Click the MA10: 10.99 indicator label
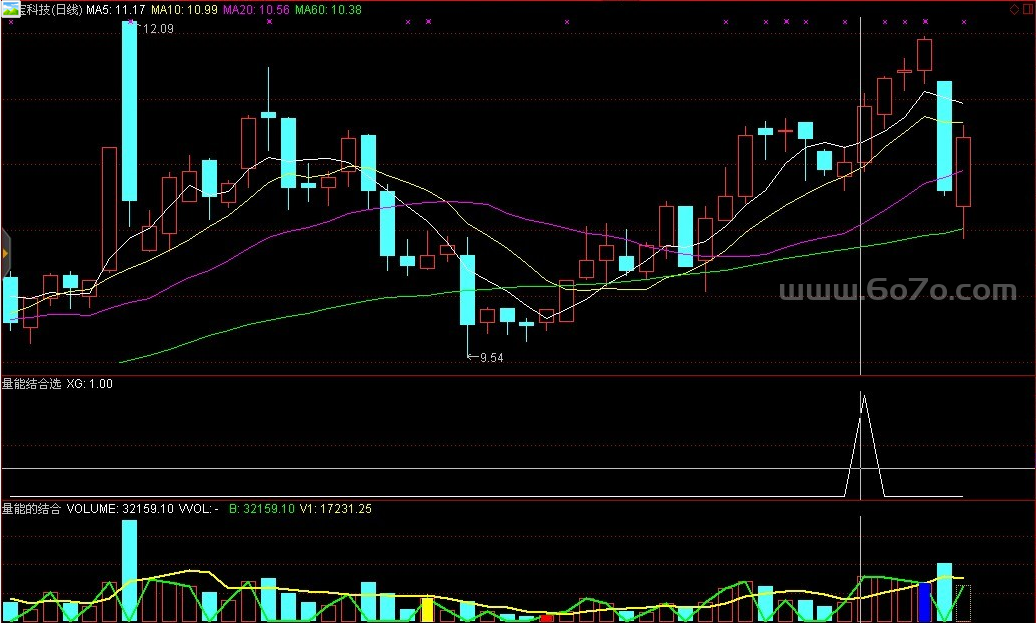The image size is (1036, 623). tap(184, 10)
